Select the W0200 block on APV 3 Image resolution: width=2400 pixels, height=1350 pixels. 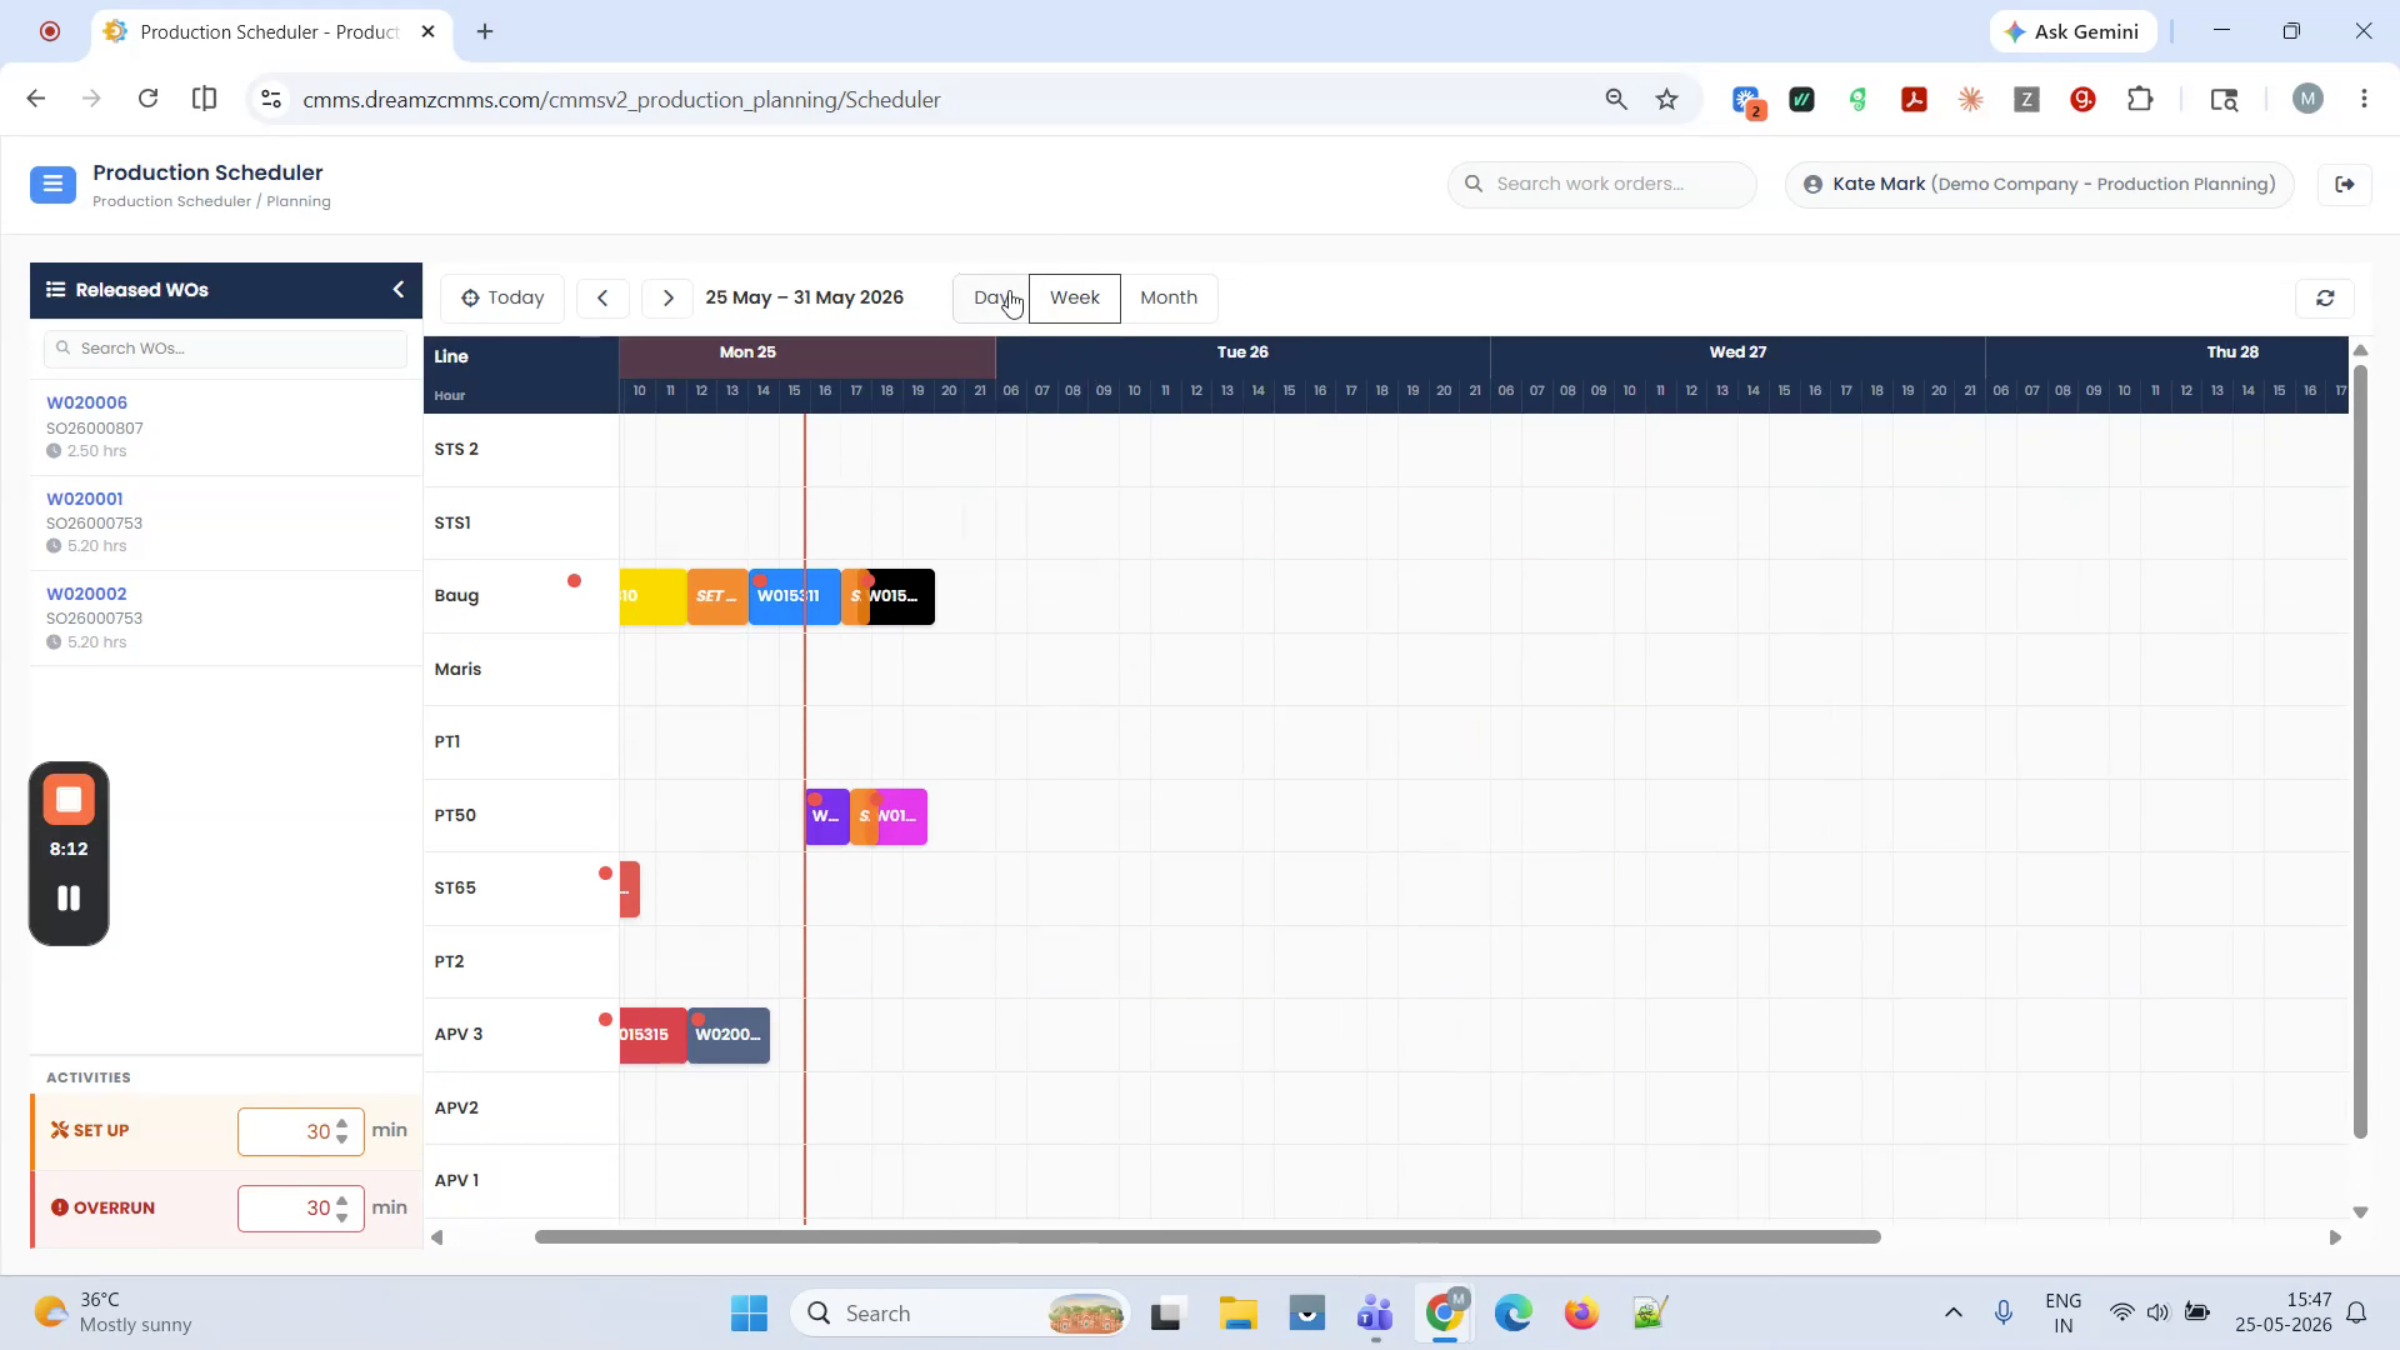(728, 1035)
